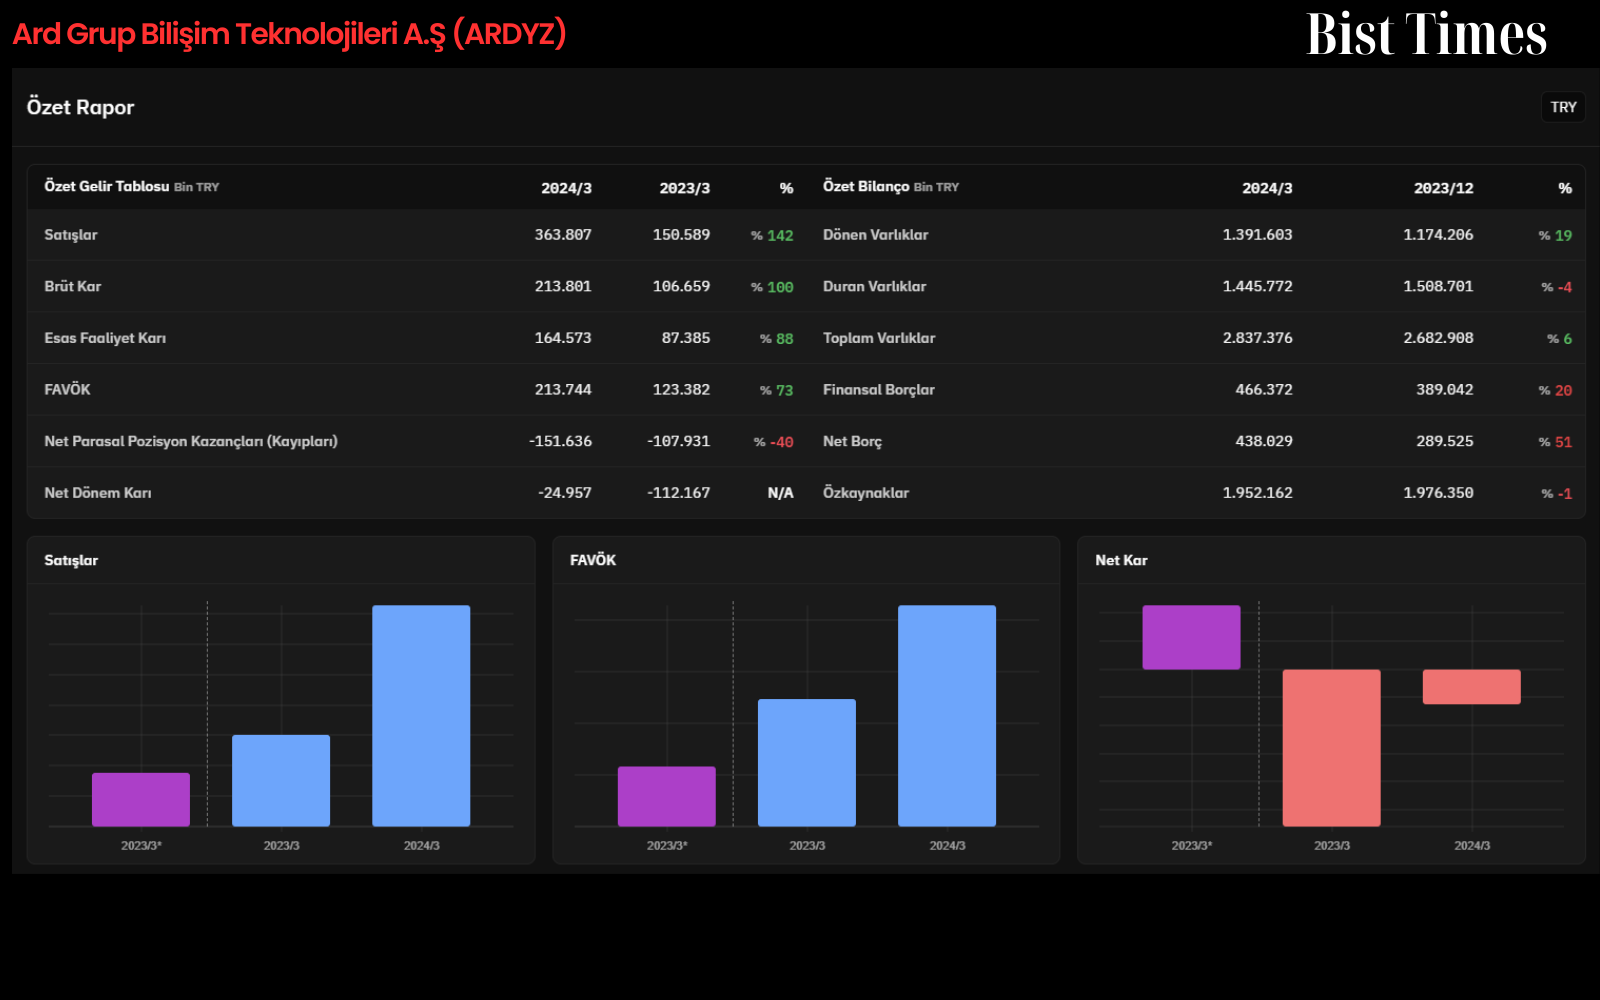Screen dimensions: 1600x1000
Task: Select Toplam Varlıklar value 2.837.376
Action: coord(1257,338)
